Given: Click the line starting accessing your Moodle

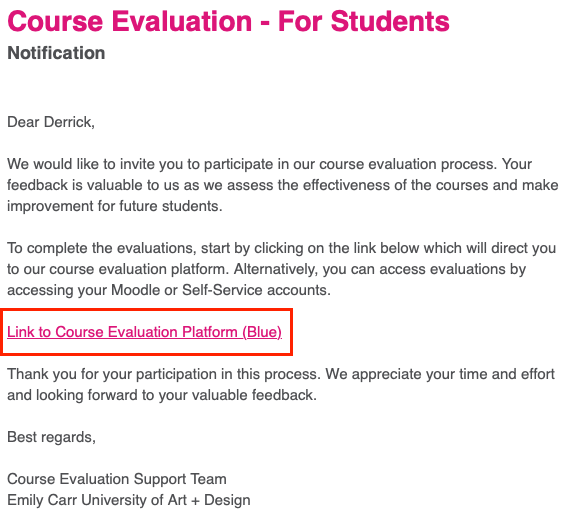Looking at the screenshot, I should coord(169,290).
